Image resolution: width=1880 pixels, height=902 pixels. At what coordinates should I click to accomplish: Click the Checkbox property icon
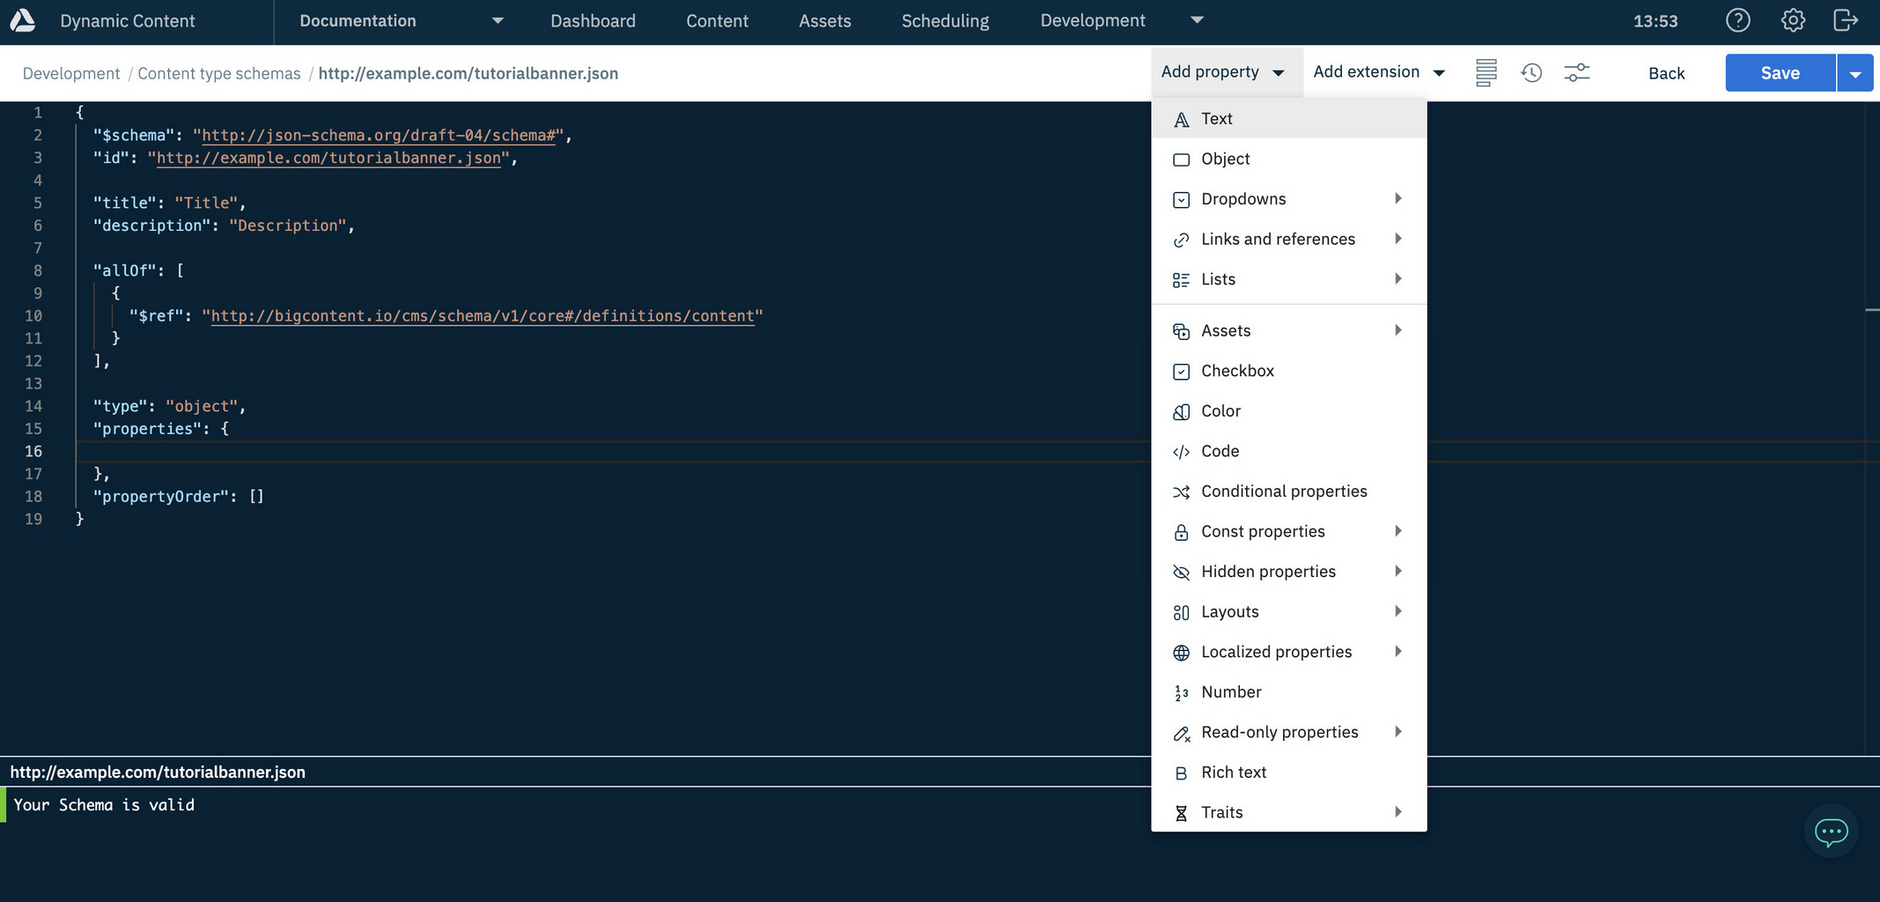click(x=1181, y=371)
